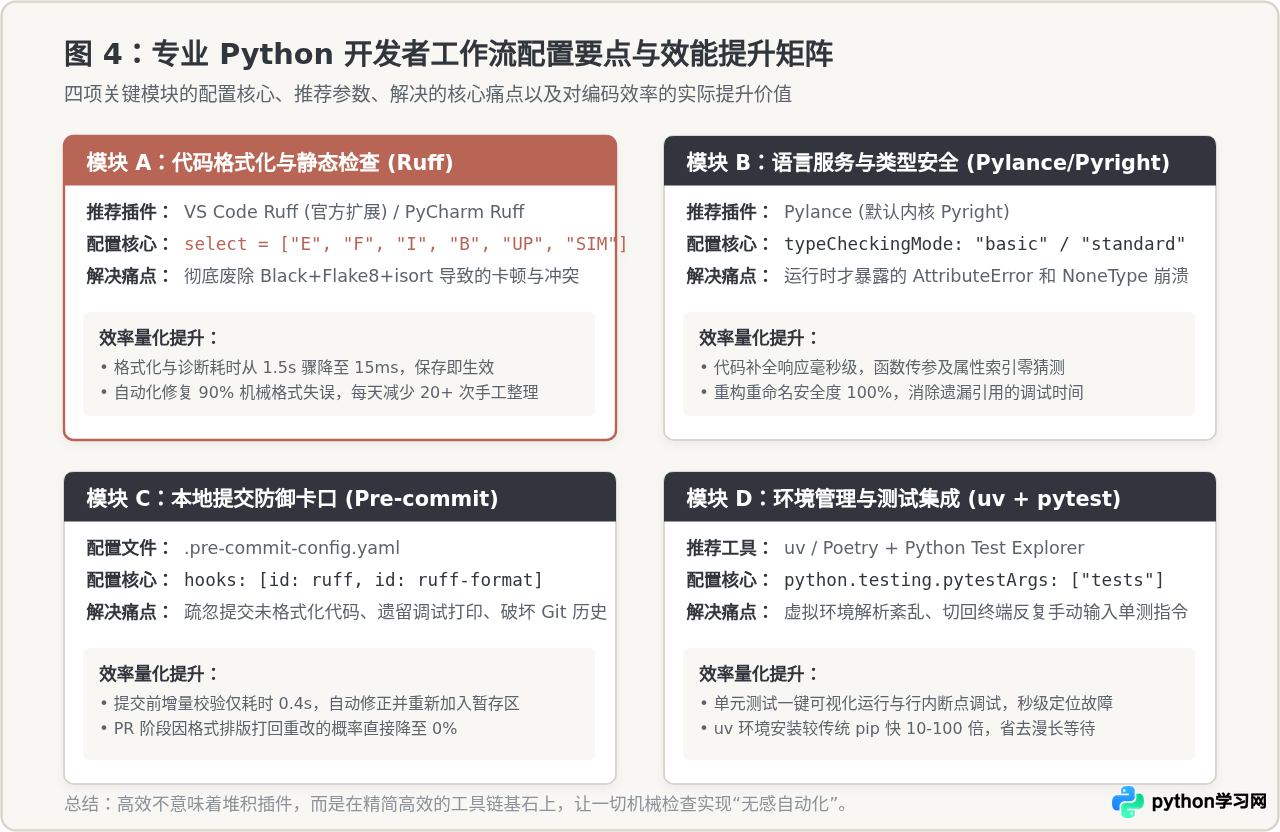This screenshot has height=832, width=1280.
Task: Click "Pylance (默认内核 Pyright)" text
Action: tap(896, 212)
